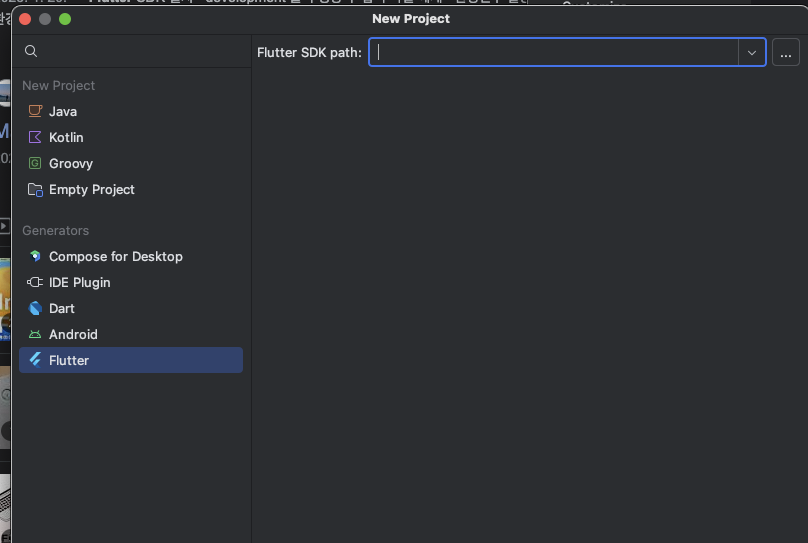Select the Flutter generator

[x=131, y=360]
